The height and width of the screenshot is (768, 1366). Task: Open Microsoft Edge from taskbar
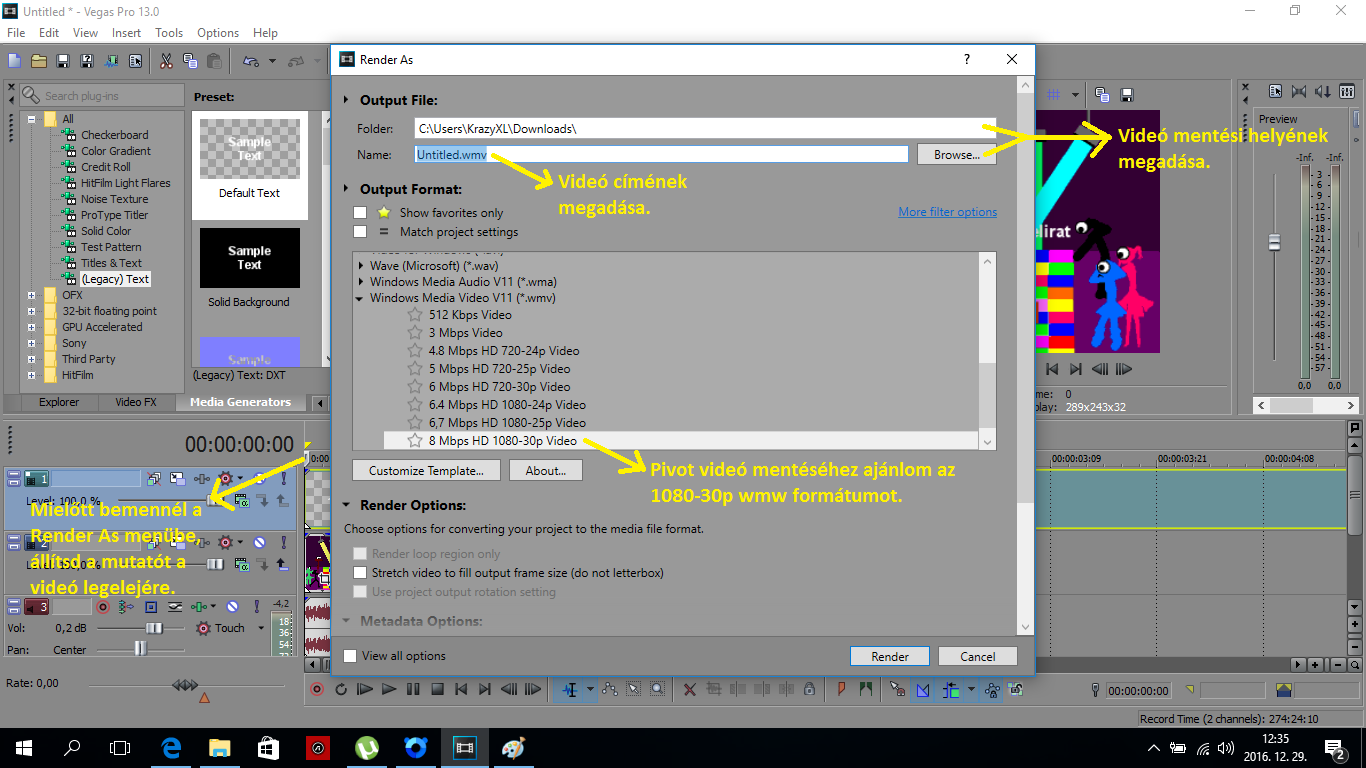click(171, 748)
